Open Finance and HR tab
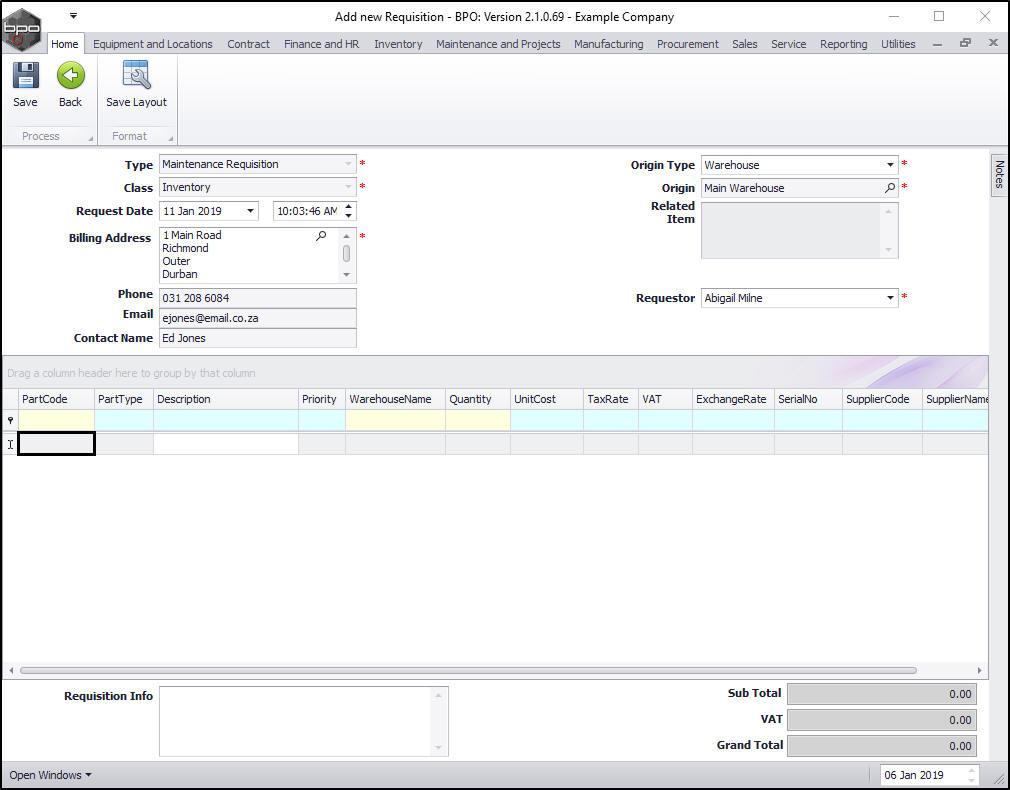This screenshot has height=790, width=1010. 321,44
